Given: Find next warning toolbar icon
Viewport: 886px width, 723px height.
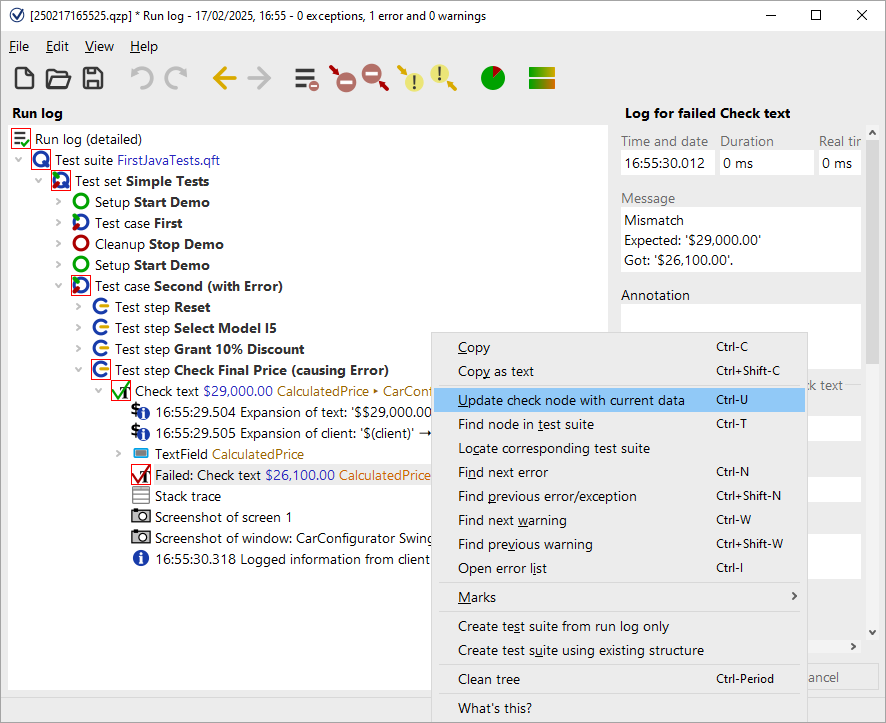Looking at the screenshot, I should pos(410,78).
